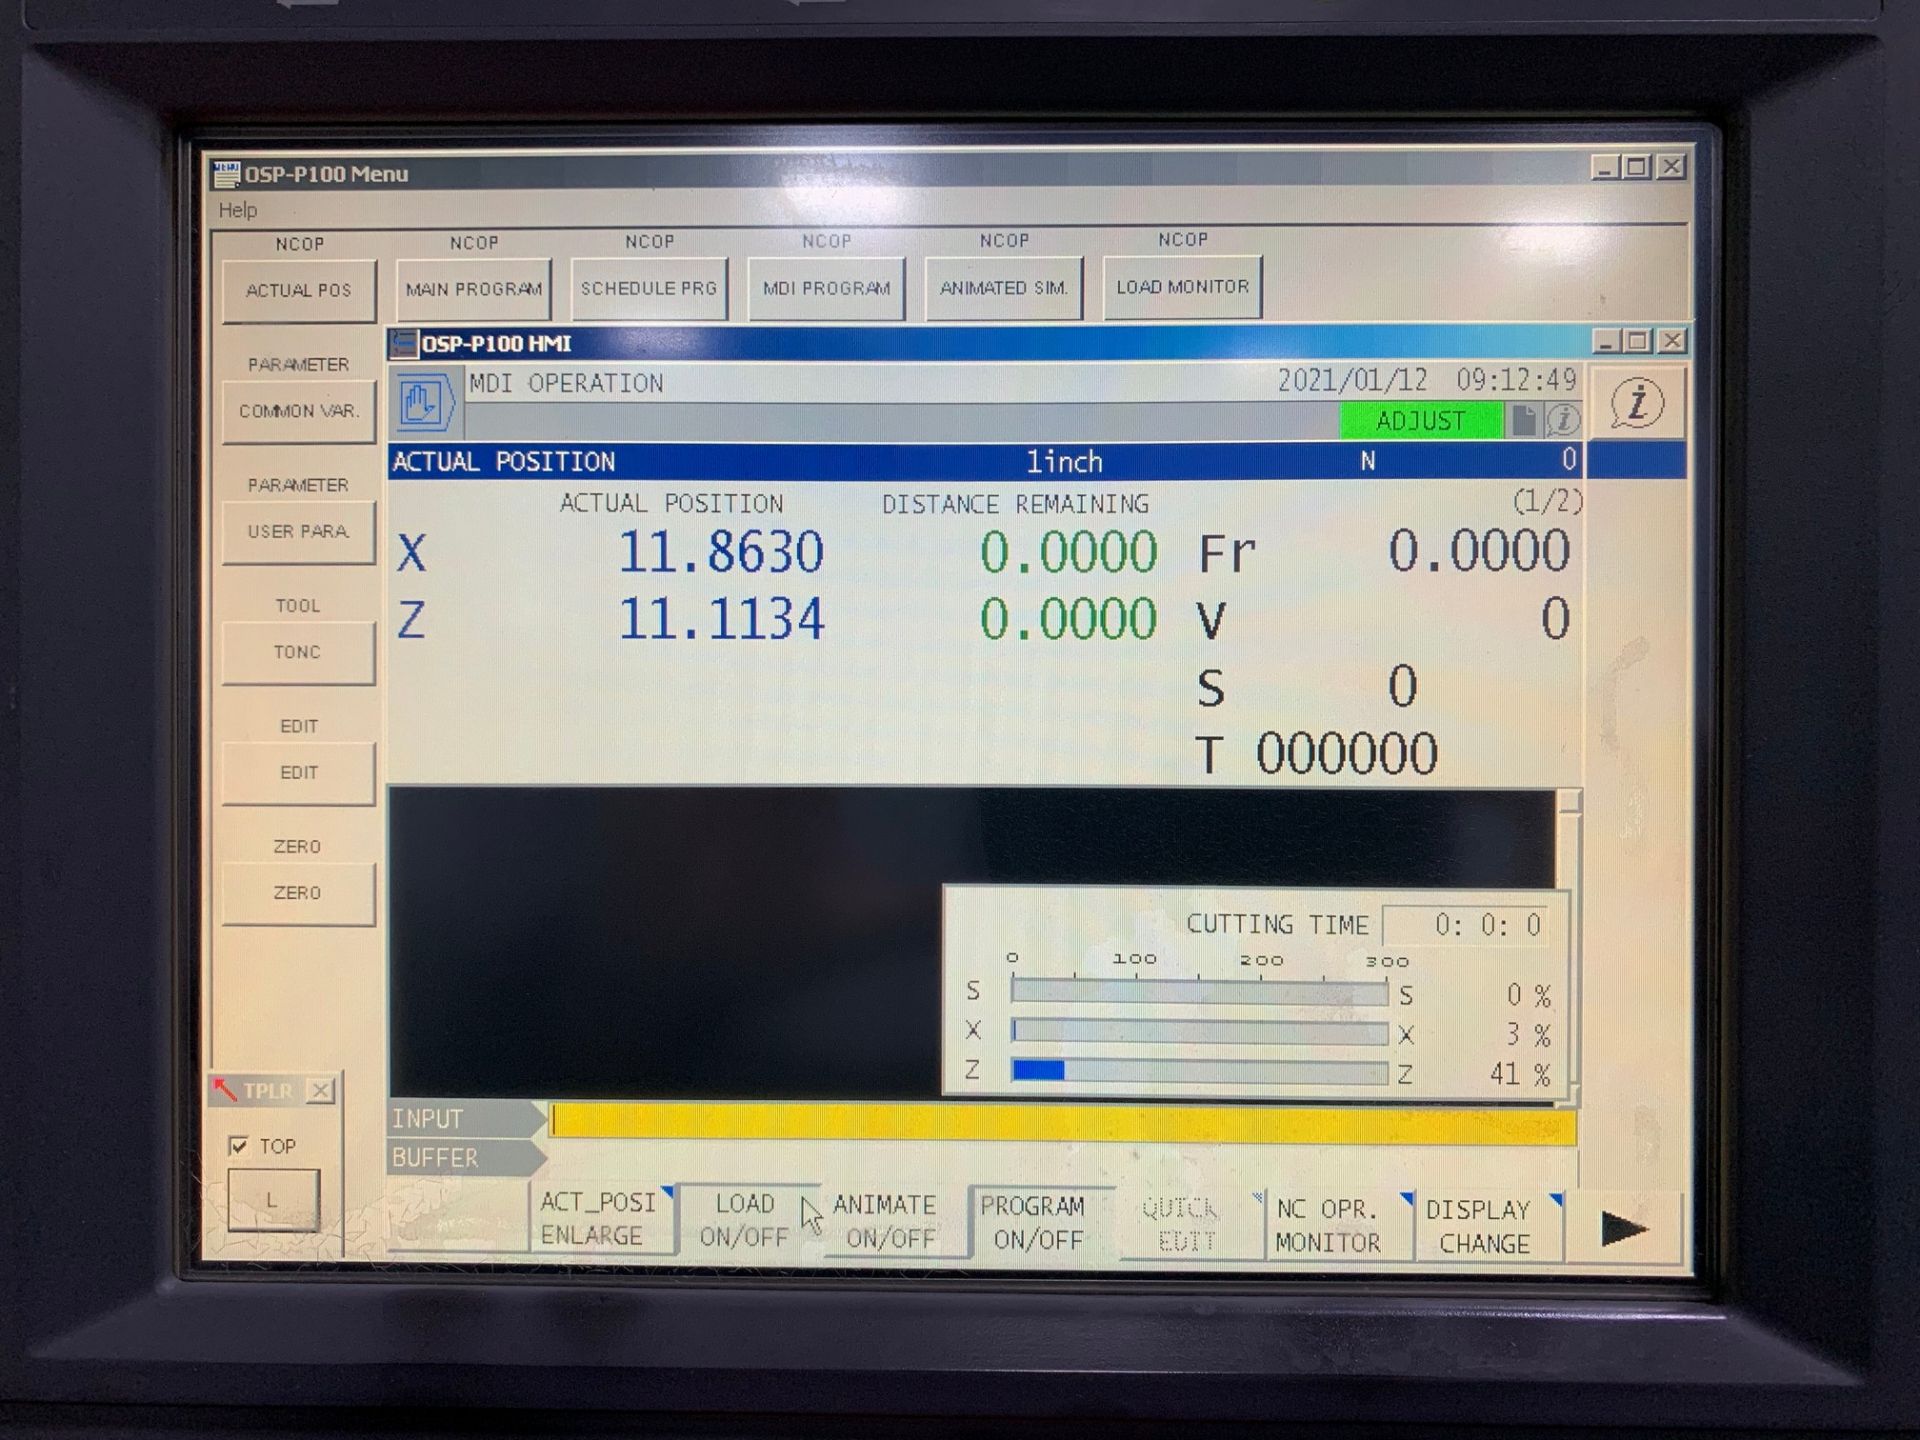Click the Z 41 % load value
Viewport: 1920px width, 1440px height.
[1520, 1075]
